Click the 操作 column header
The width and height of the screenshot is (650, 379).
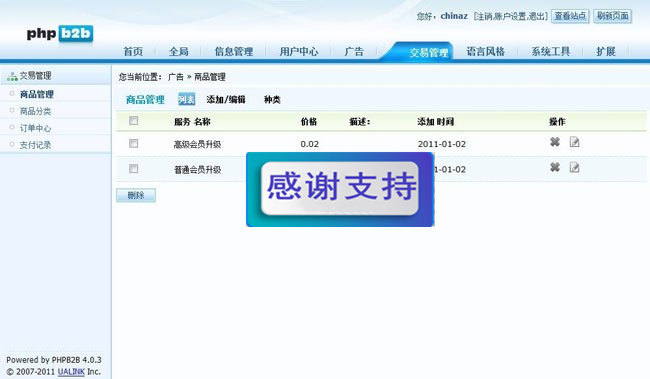pos(557,121)
